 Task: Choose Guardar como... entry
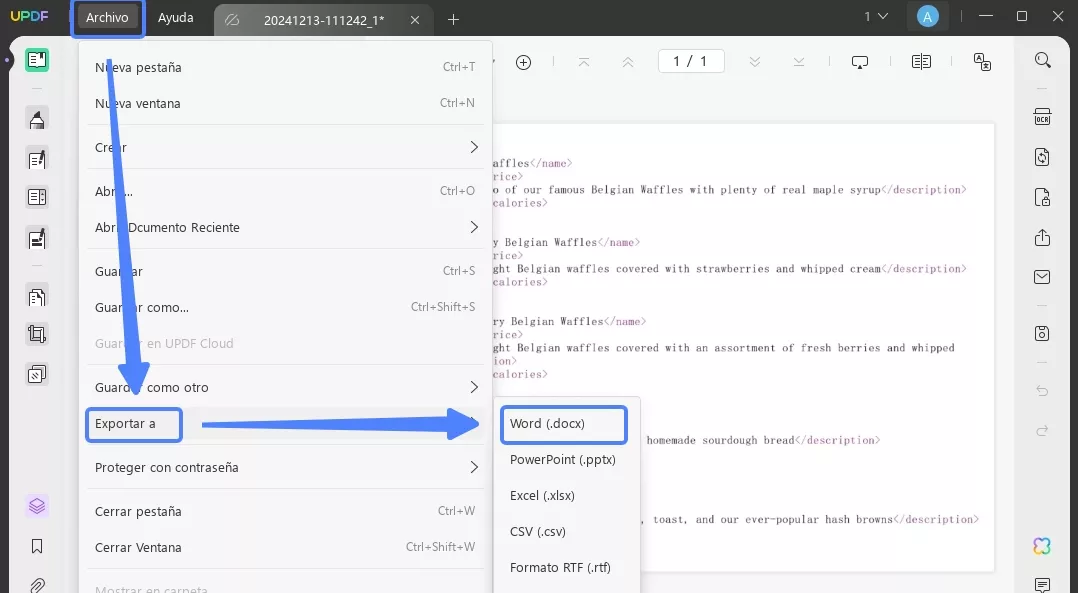point(285,307)
